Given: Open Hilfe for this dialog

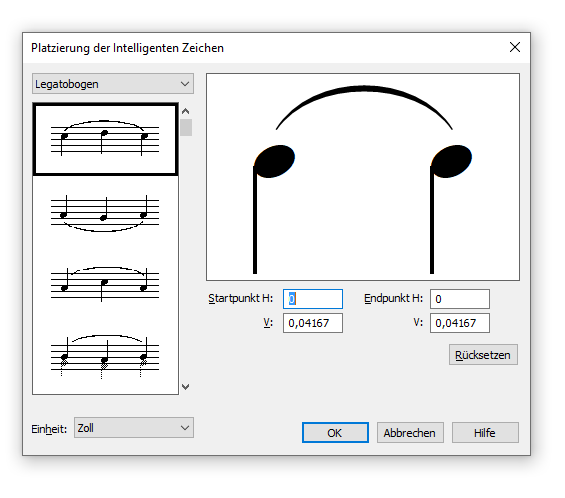Looking at the screenshot, I should coord(485,432).
